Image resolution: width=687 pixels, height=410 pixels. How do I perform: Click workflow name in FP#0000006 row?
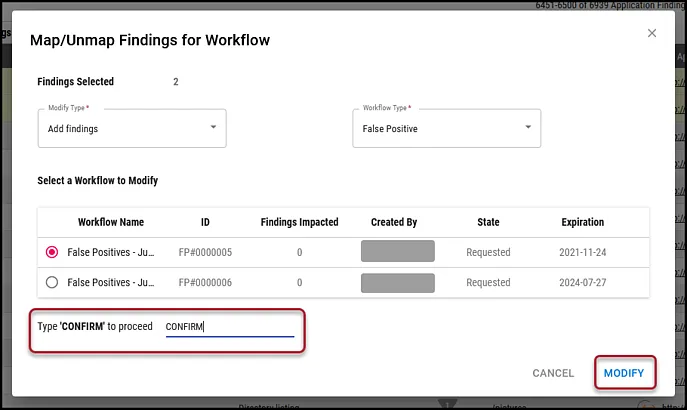pyautogui.click(x=110, y=283)
